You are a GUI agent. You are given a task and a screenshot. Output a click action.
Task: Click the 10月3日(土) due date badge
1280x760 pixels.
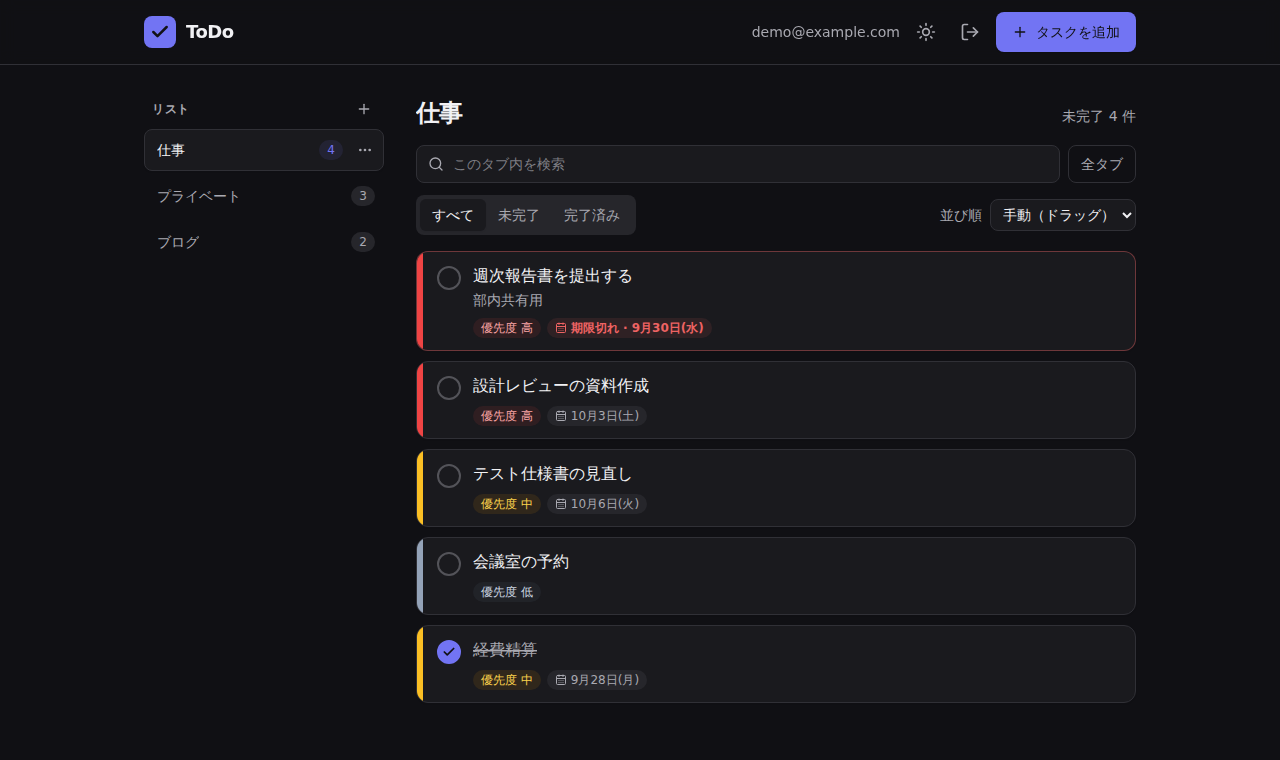click(597, 416)
